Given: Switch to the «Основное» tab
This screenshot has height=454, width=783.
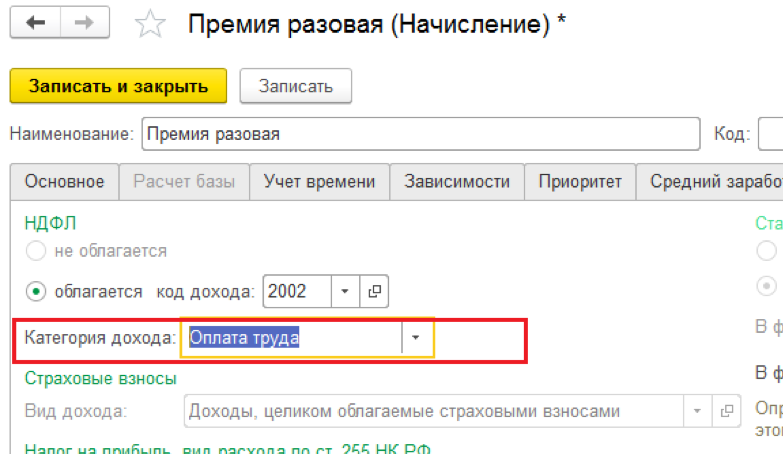Looking at the screenshot, I should pyautogui.click(x=64, y=182).
